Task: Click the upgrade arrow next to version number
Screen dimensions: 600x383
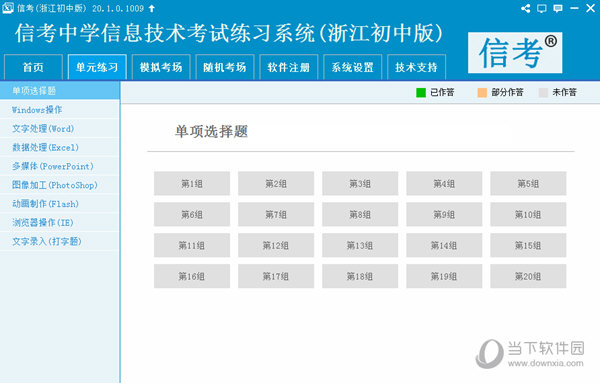Action: tap(152, 8)
